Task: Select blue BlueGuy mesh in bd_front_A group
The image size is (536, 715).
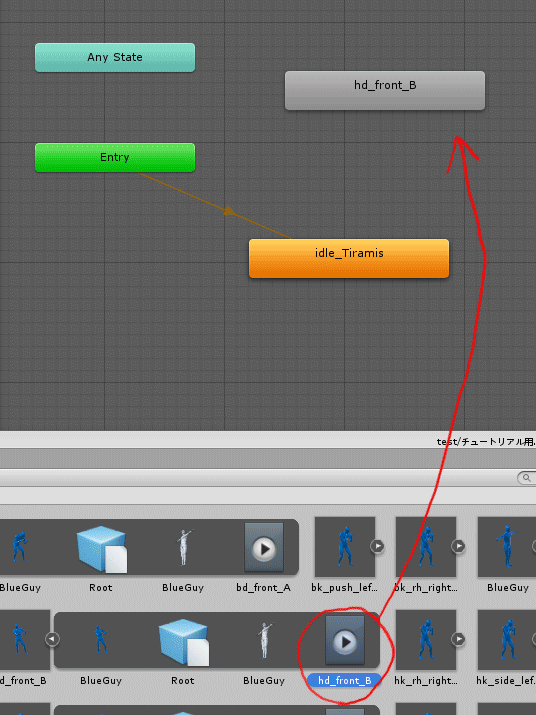Action: pos(20,546)
